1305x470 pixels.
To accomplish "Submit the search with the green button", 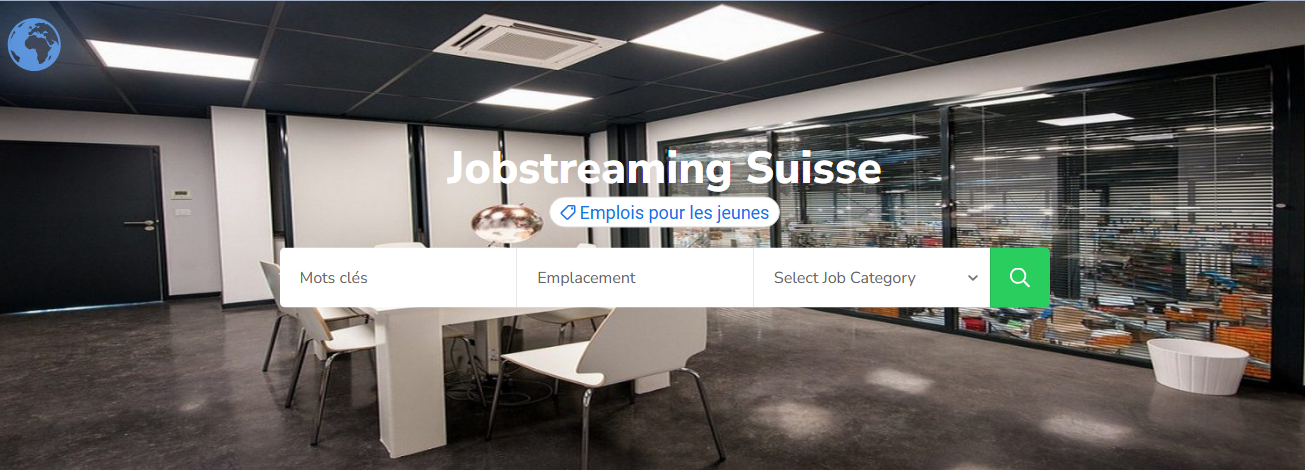I will coord(1020,277).
